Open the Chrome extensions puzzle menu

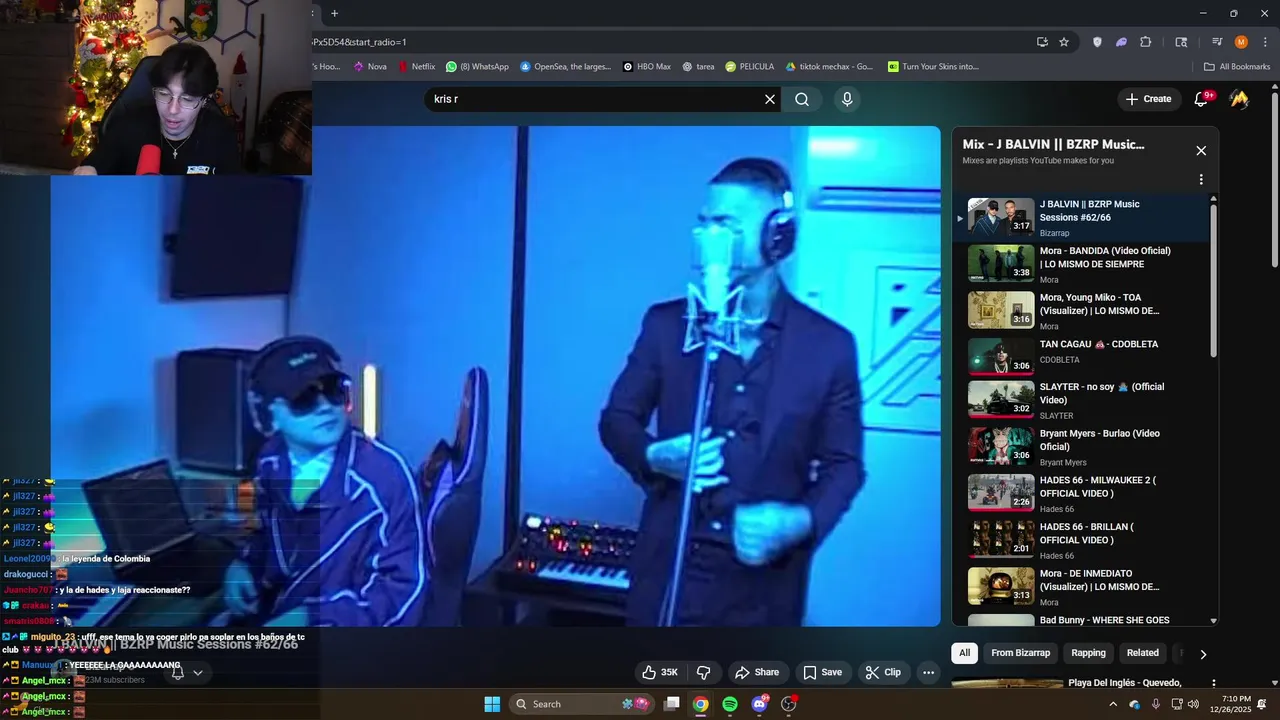(1146, 42)
